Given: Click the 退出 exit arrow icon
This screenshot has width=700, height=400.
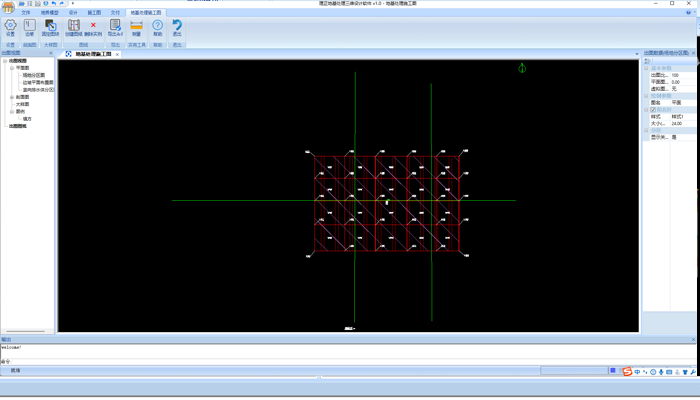Looking at the screenshot, I should (177, 26).
